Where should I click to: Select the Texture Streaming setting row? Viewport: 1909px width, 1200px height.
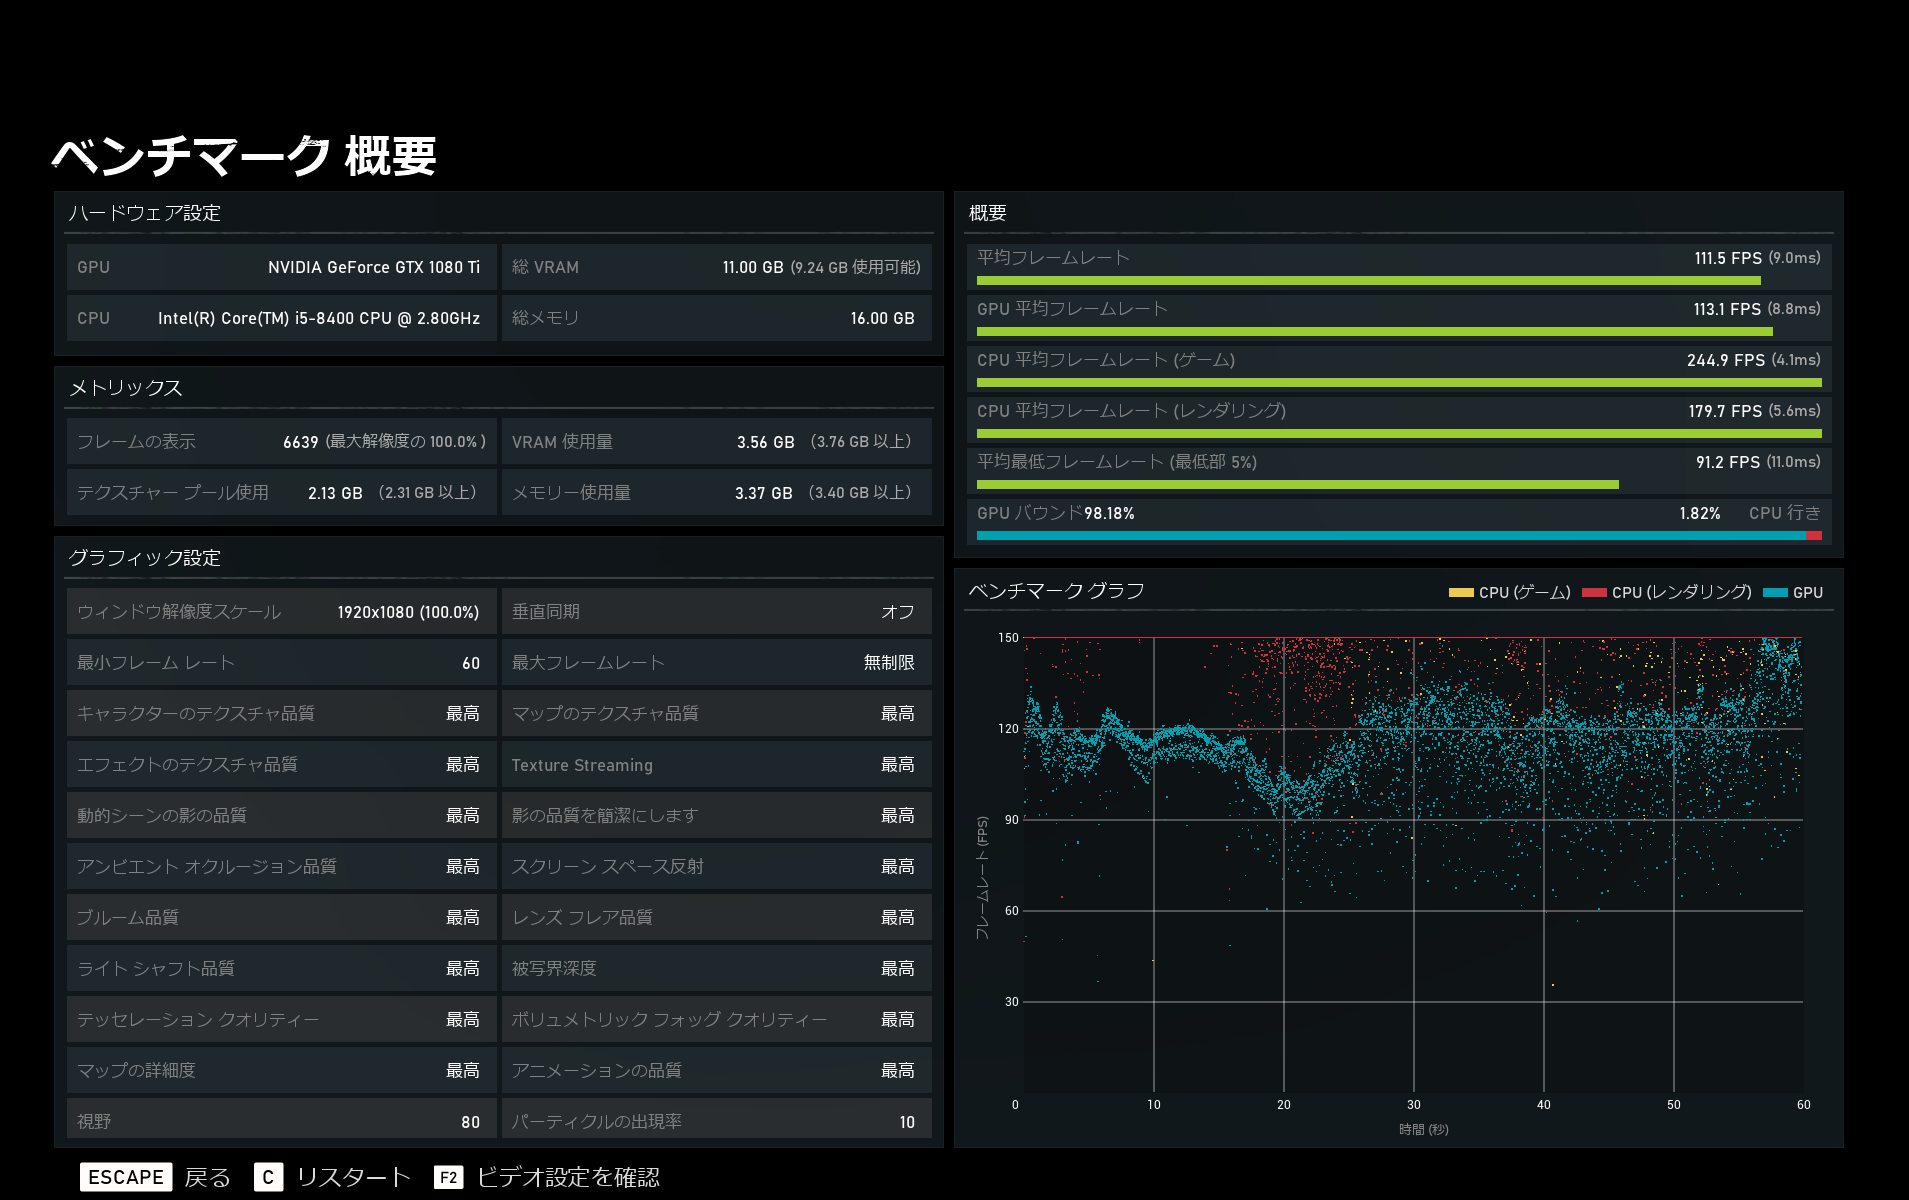click(716, 764)
